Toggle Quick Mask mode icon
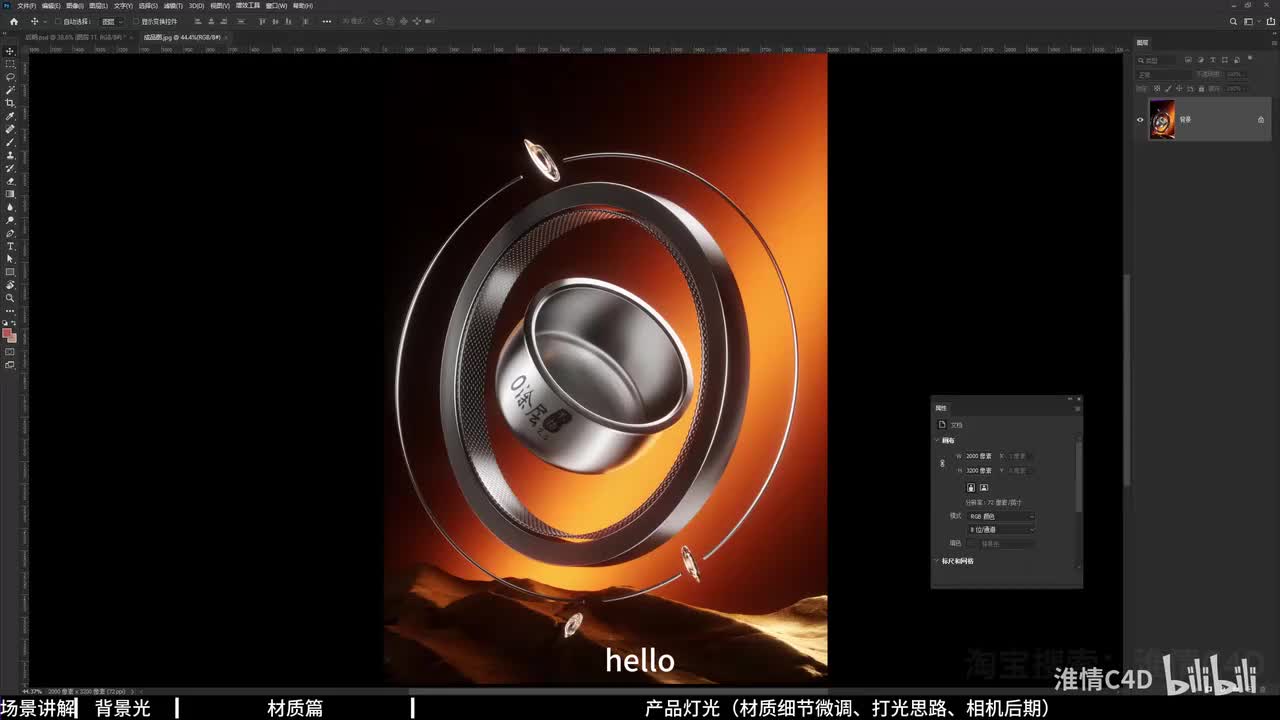 pyautogui.click(x=10, y=352)
